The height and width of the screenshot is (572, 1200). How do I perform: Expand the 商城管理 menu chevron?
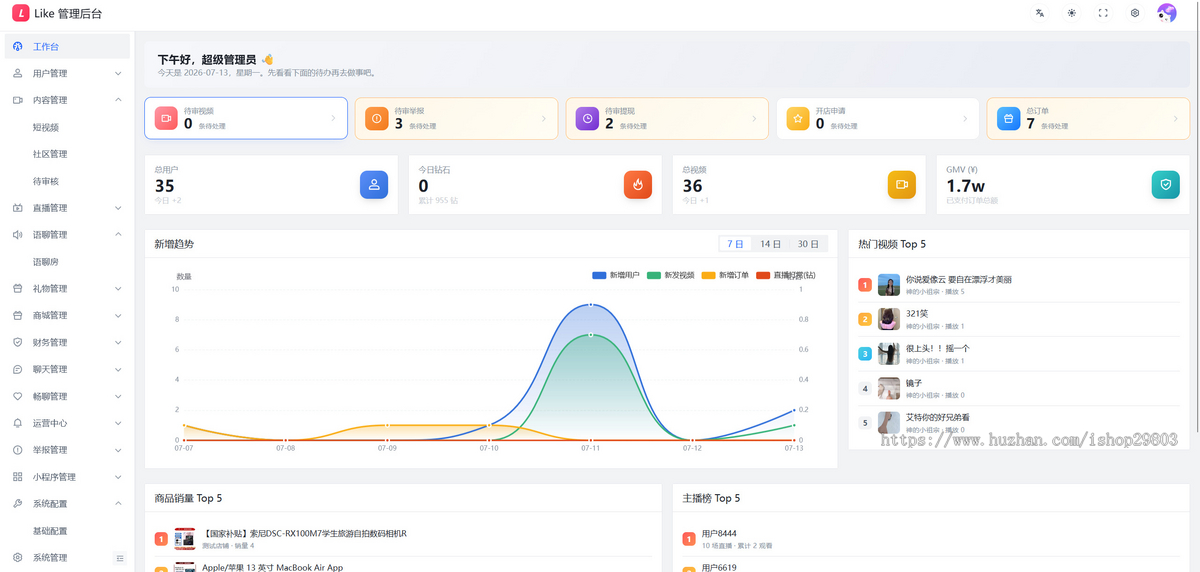(x=118, y=316)
